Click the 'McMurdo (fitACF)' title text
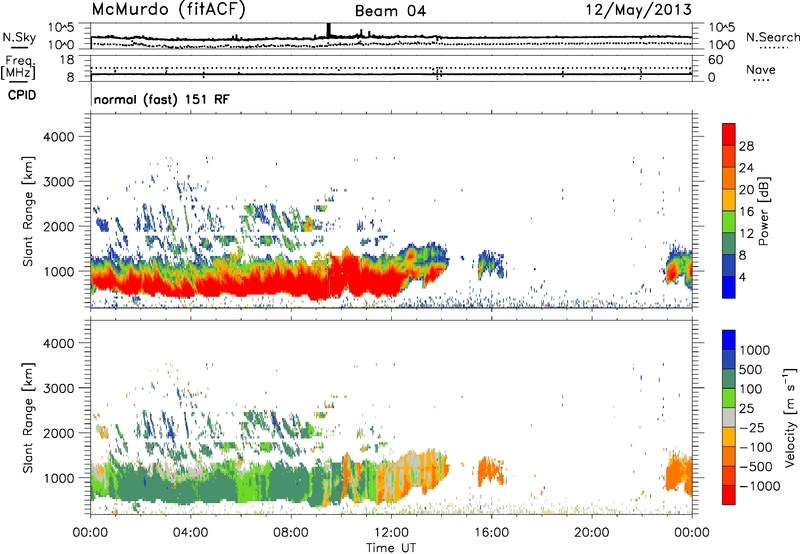The image size is (800, 554). point(168,10)
